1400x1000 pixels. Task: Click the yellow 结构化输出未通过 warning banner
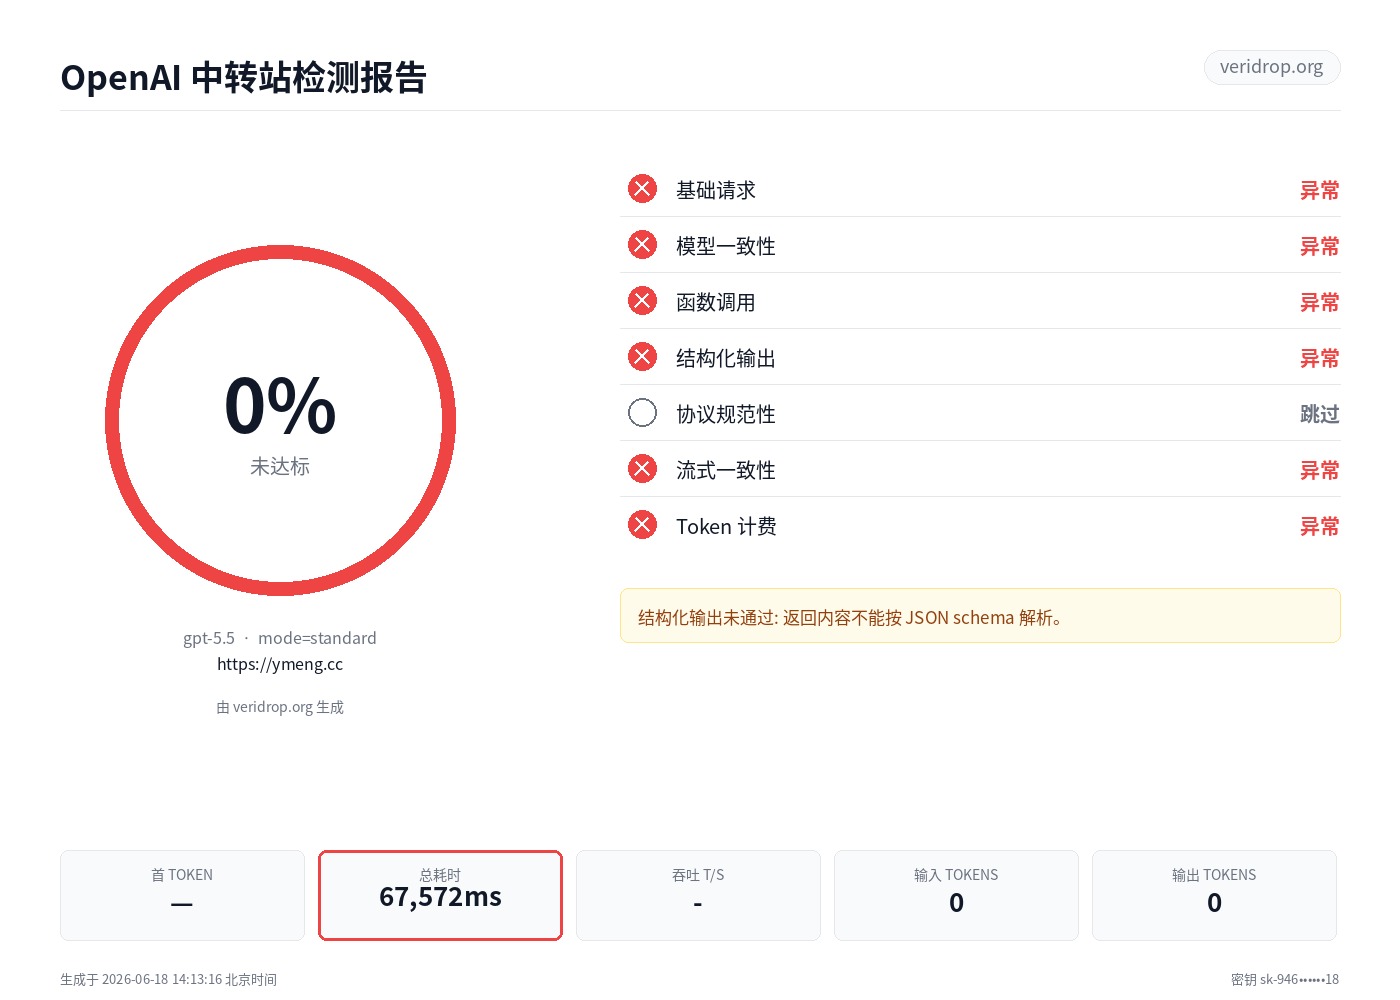[x=980, y=616]
